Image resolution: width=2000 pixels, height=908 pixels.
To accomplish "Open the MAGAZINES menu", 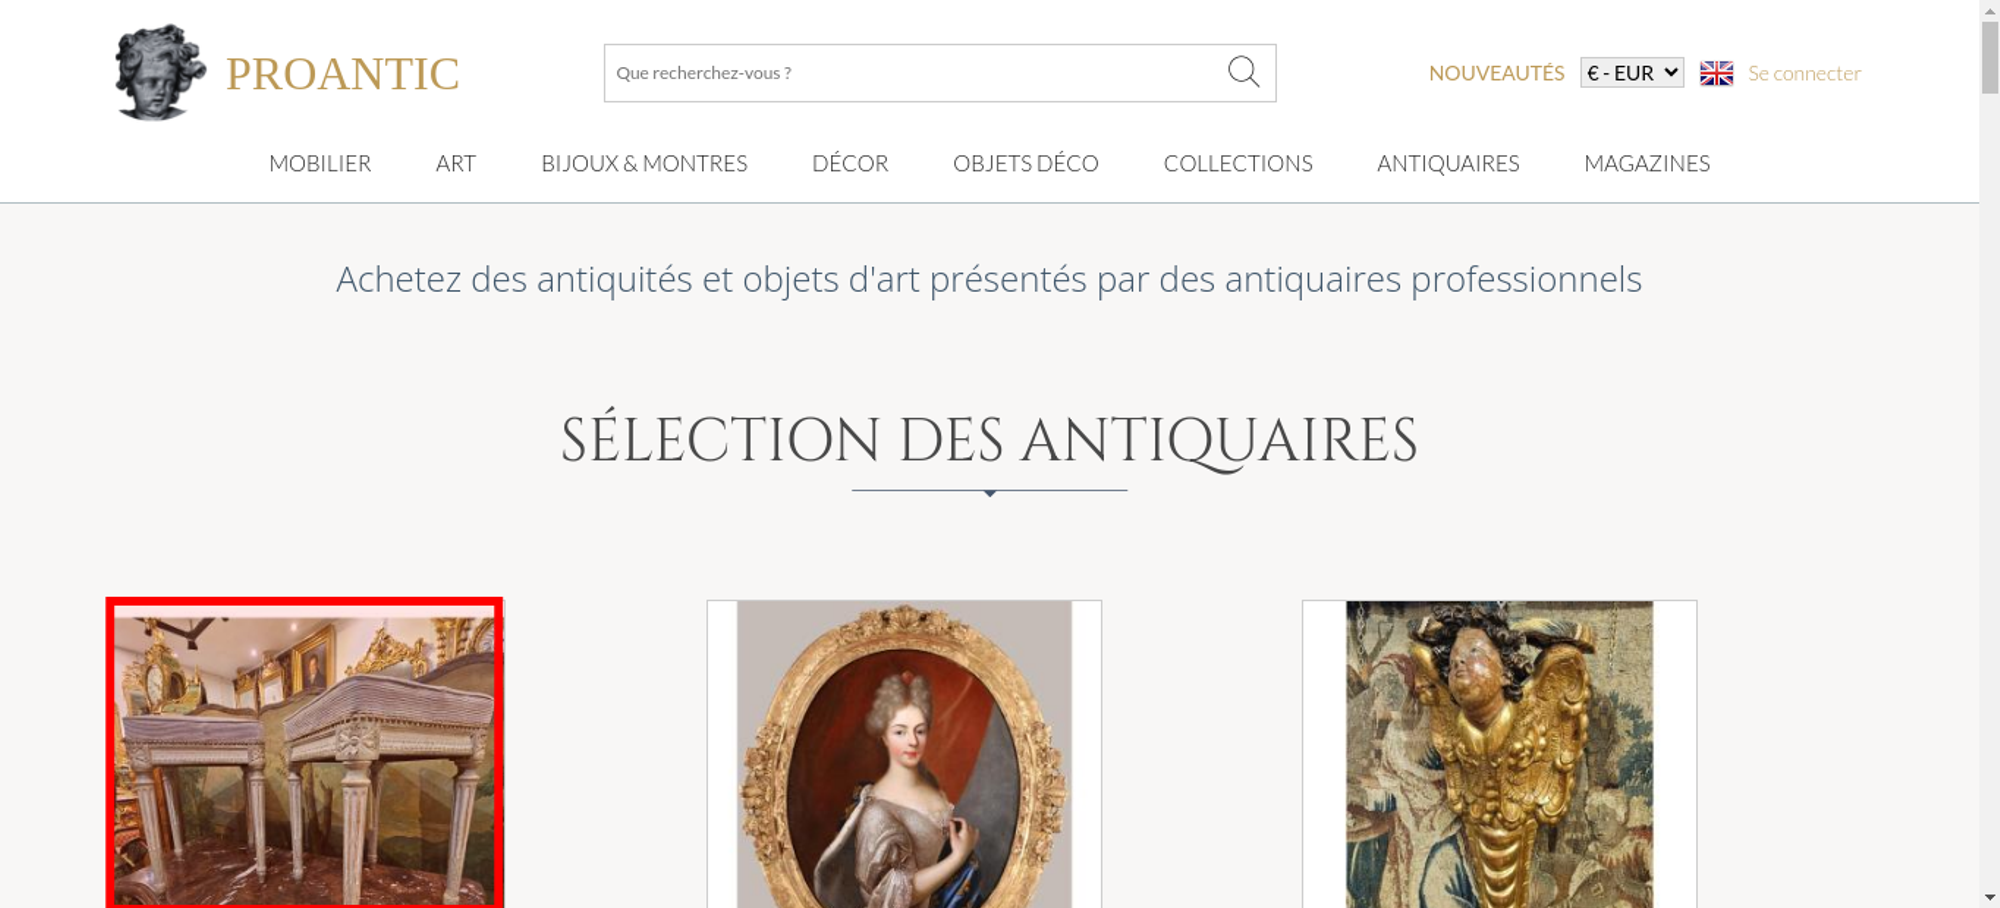I will click(1647, 163).
